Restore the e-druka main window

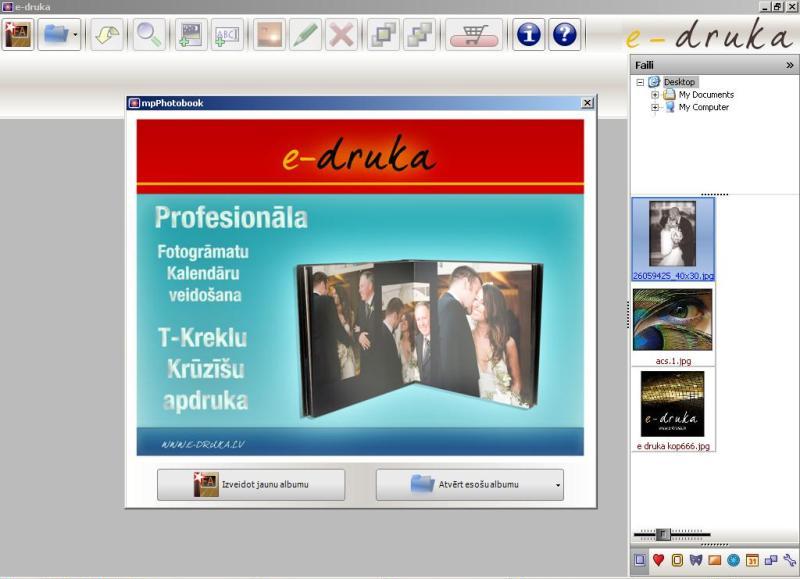(777, 6)
